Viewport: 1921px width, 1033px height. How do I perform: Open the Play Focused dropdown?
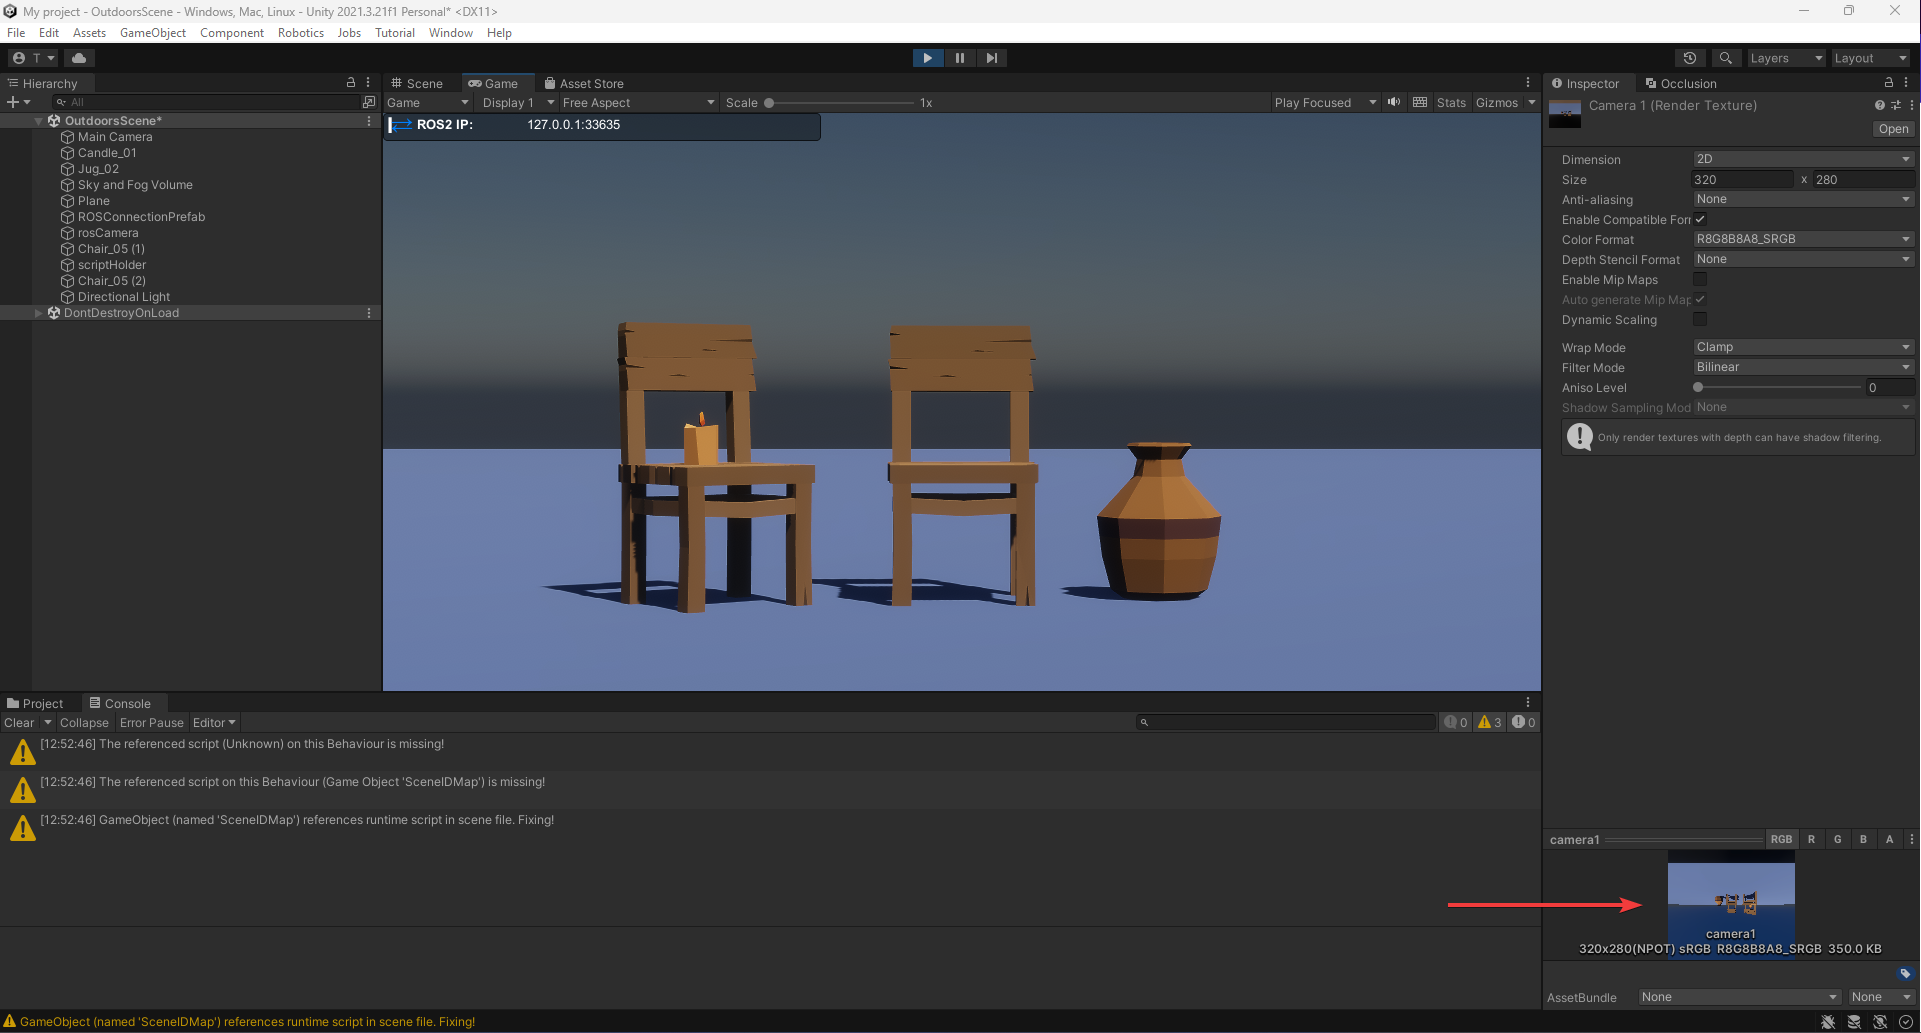tap(1325, 102)
